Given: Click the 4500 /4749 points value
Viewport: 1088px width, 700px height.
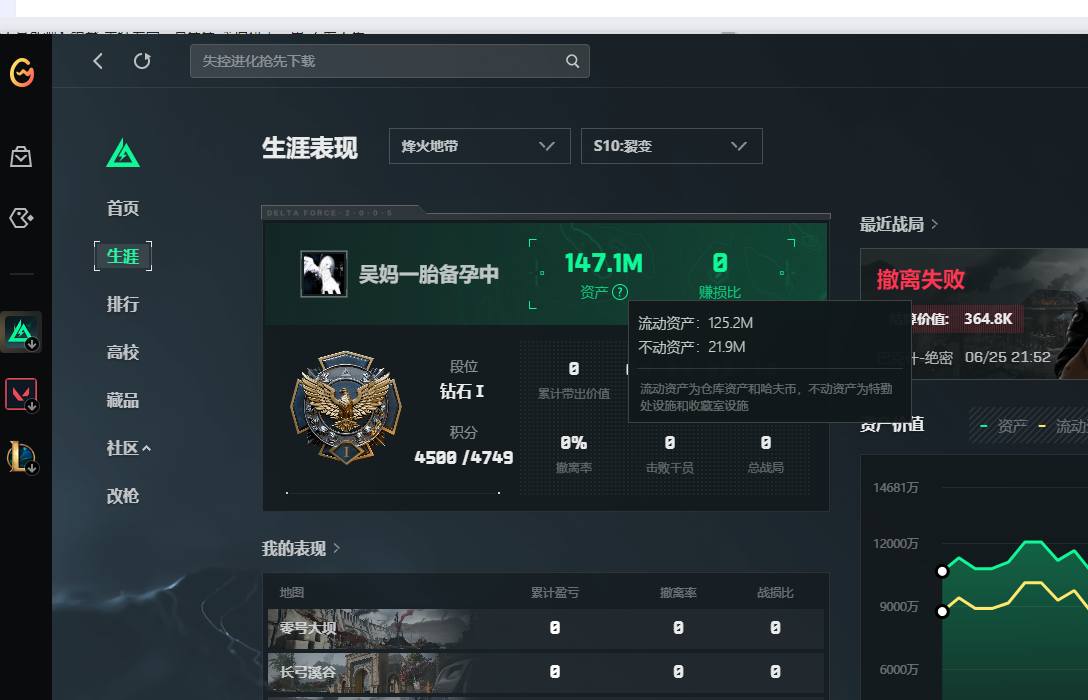Looking at the screenshot, I should pos(464,457).
